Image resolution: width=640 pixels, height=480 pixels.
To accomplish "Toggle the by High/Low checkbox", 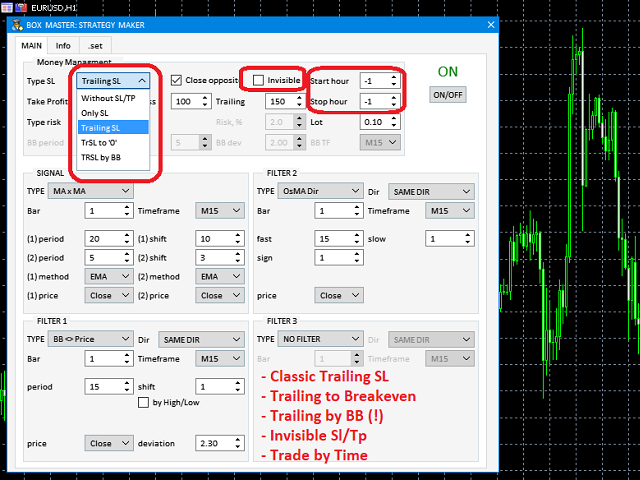I will coord(143,403).
